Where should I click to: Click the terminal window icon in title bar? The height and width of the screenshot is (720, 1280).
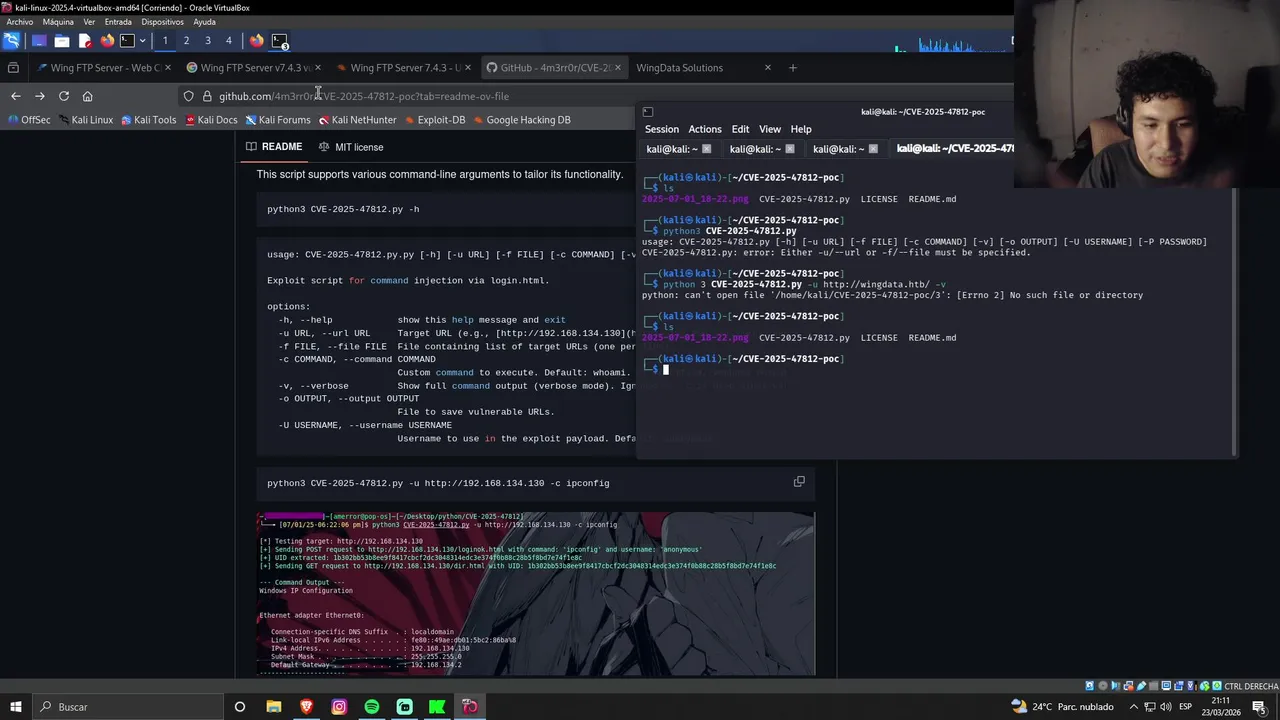[647, 112]
